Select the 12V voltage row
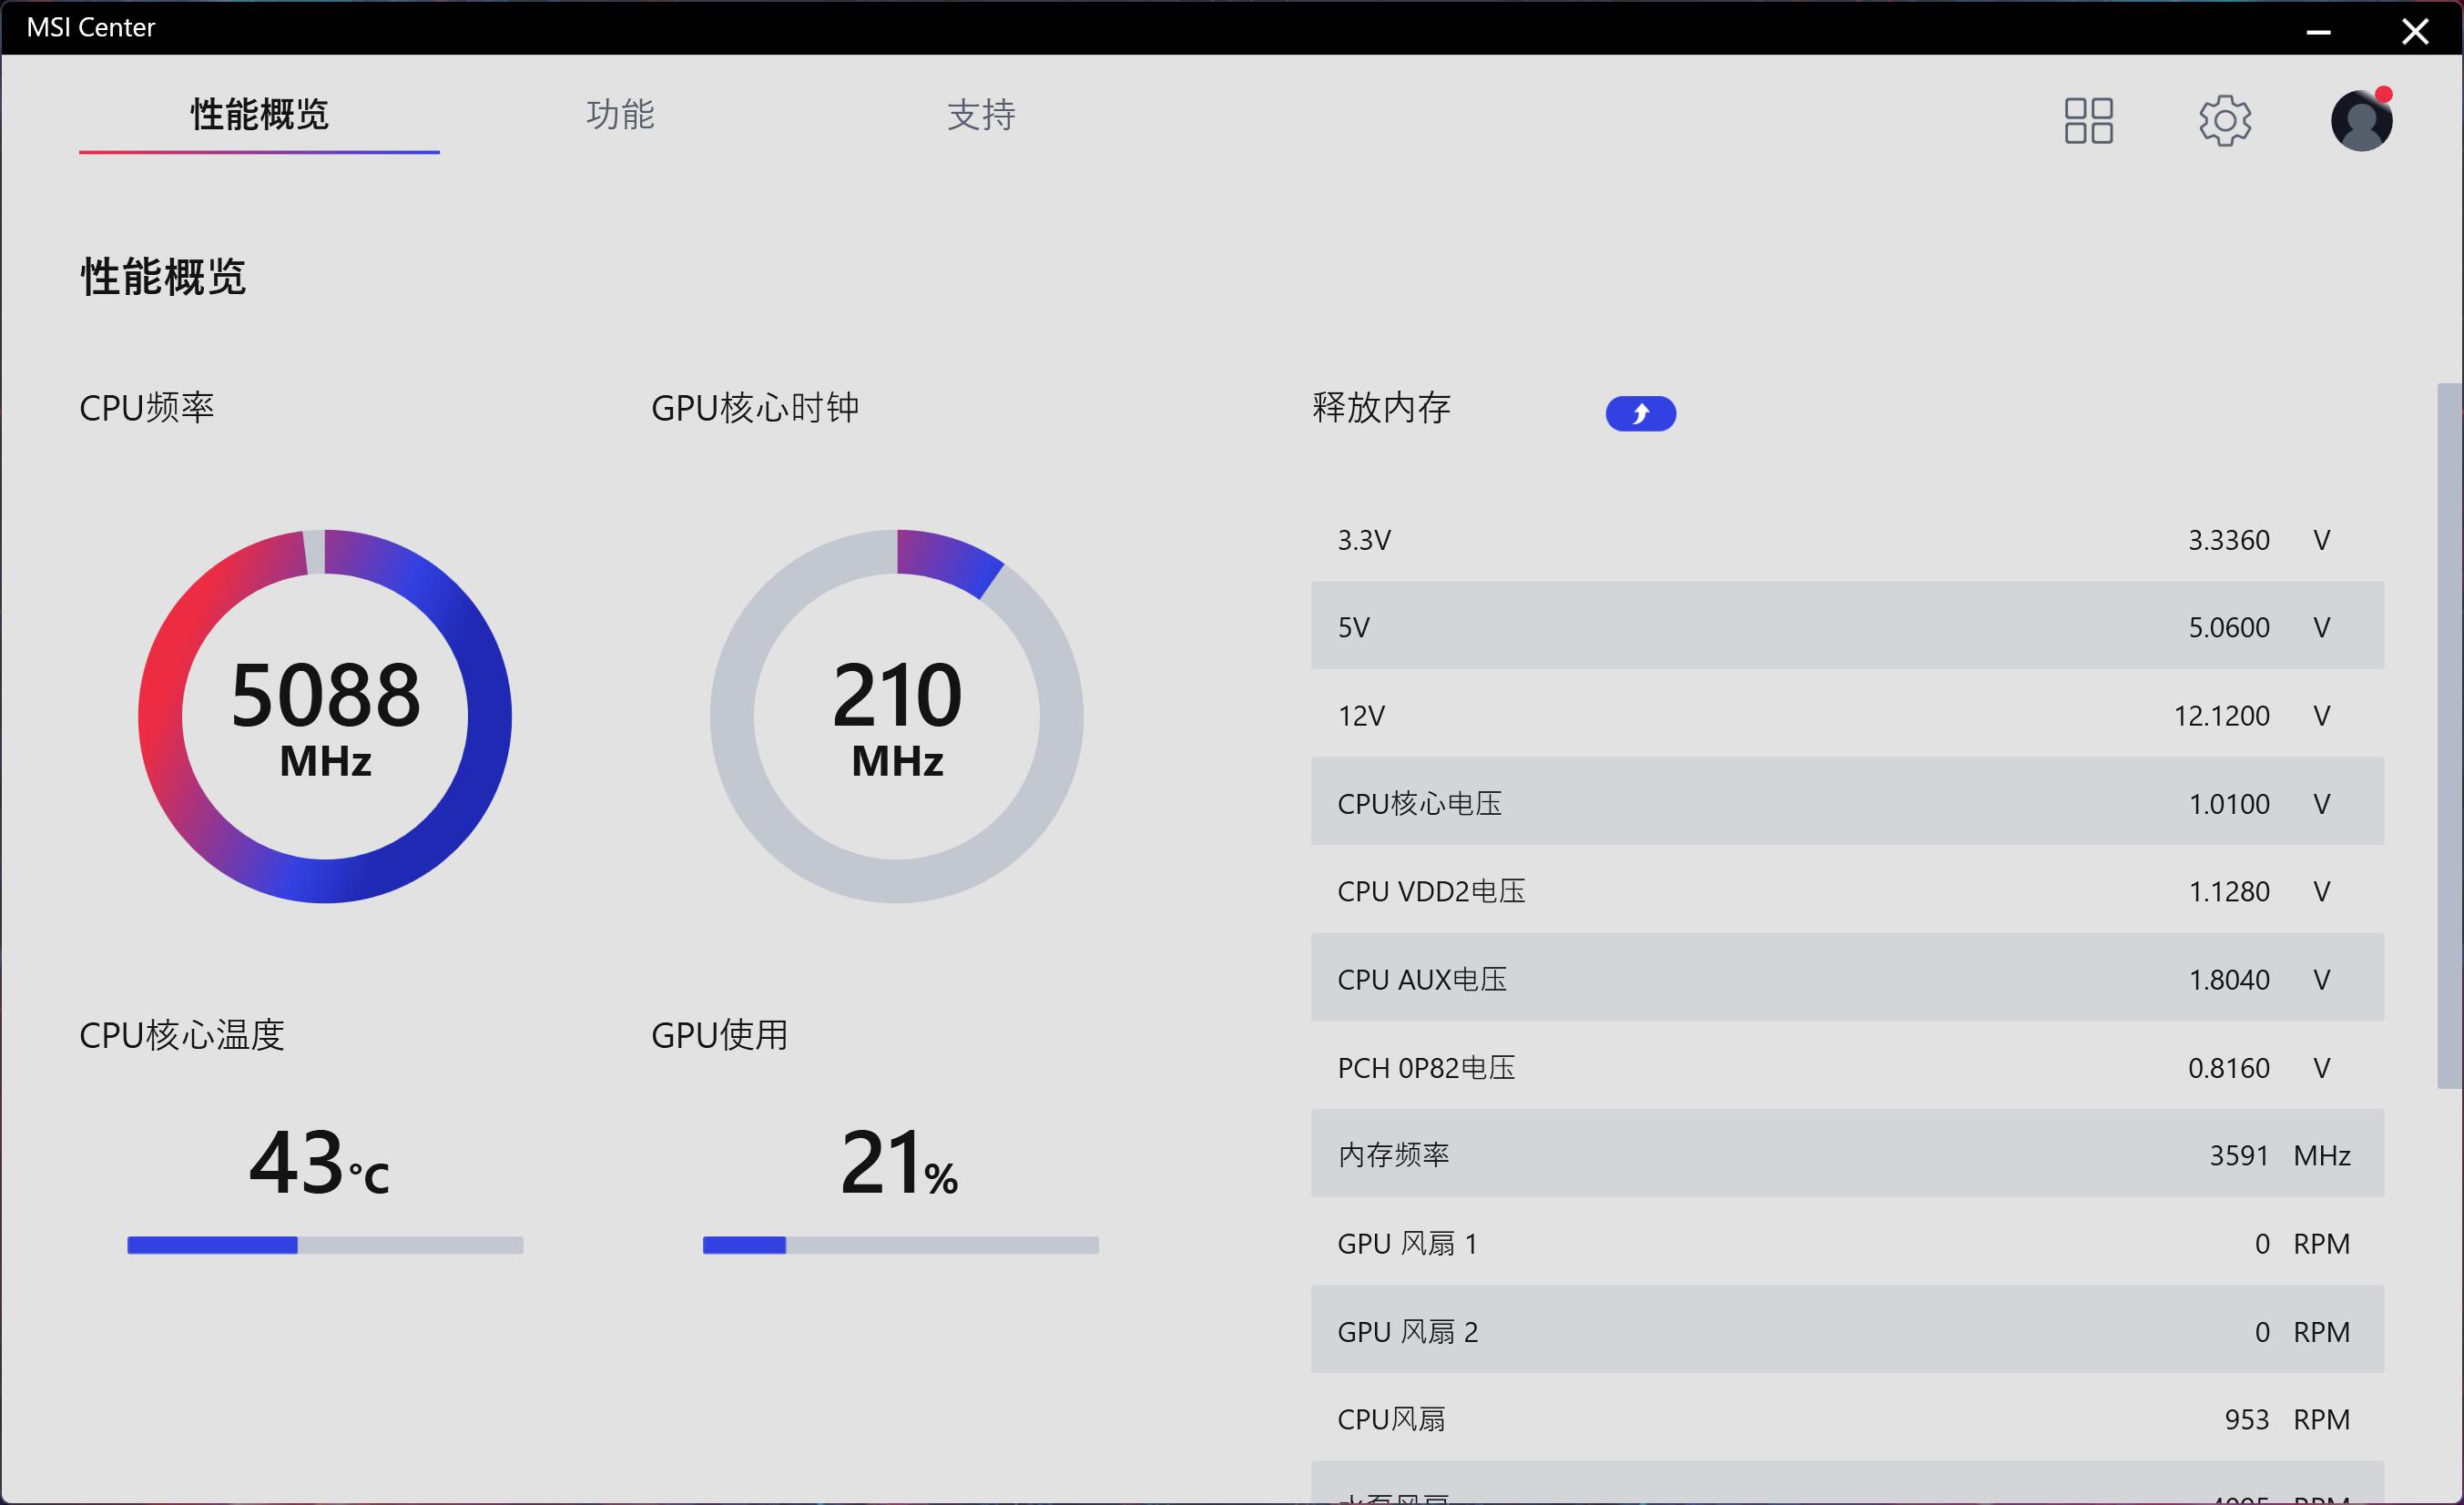Screen dimensions: 2464x1505 1845,714
